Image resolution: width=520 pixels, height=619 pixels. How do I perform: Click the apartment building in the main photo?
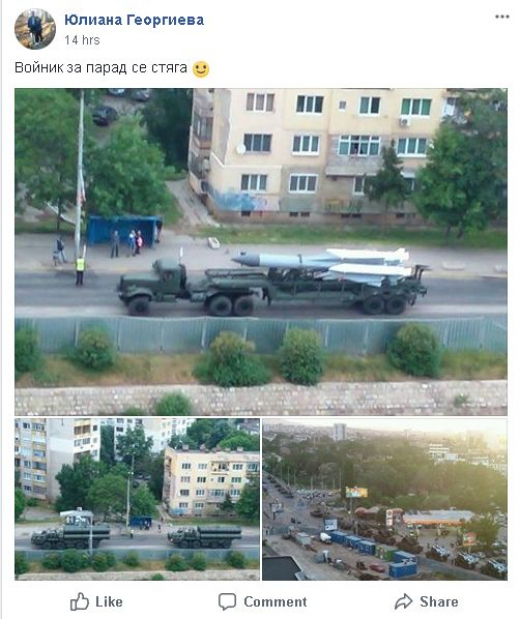coord(320,154)
